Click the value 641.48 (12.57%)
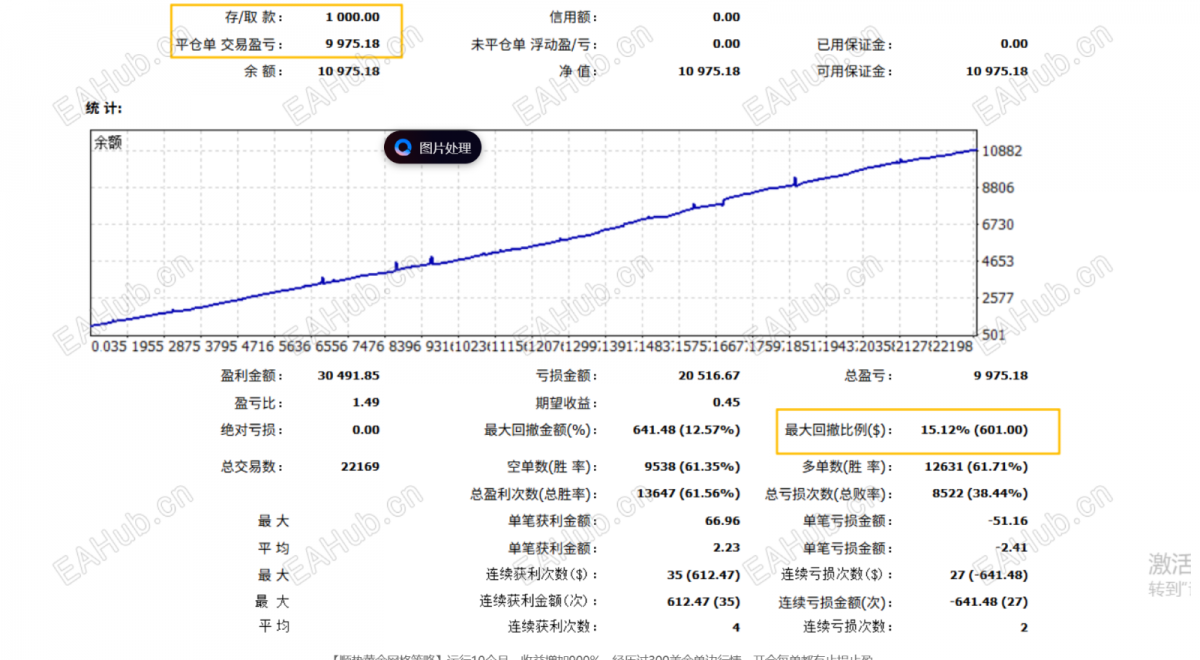 pos(687,430)
